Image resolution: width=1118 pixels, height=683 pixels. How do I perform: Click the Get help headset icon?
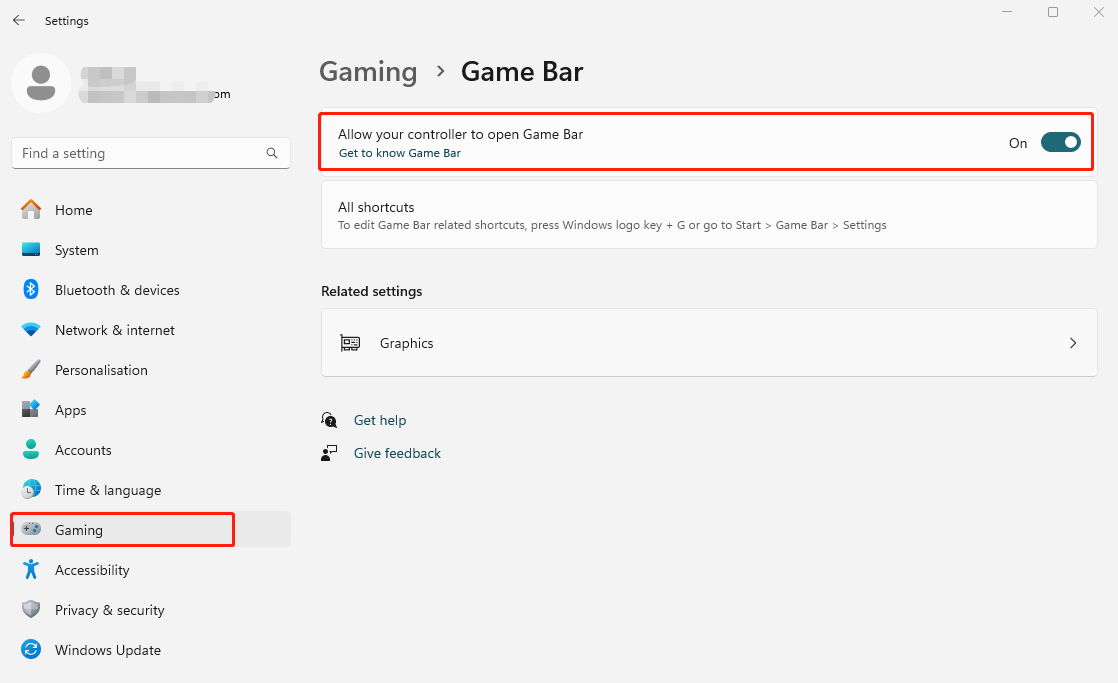point(329,420)
